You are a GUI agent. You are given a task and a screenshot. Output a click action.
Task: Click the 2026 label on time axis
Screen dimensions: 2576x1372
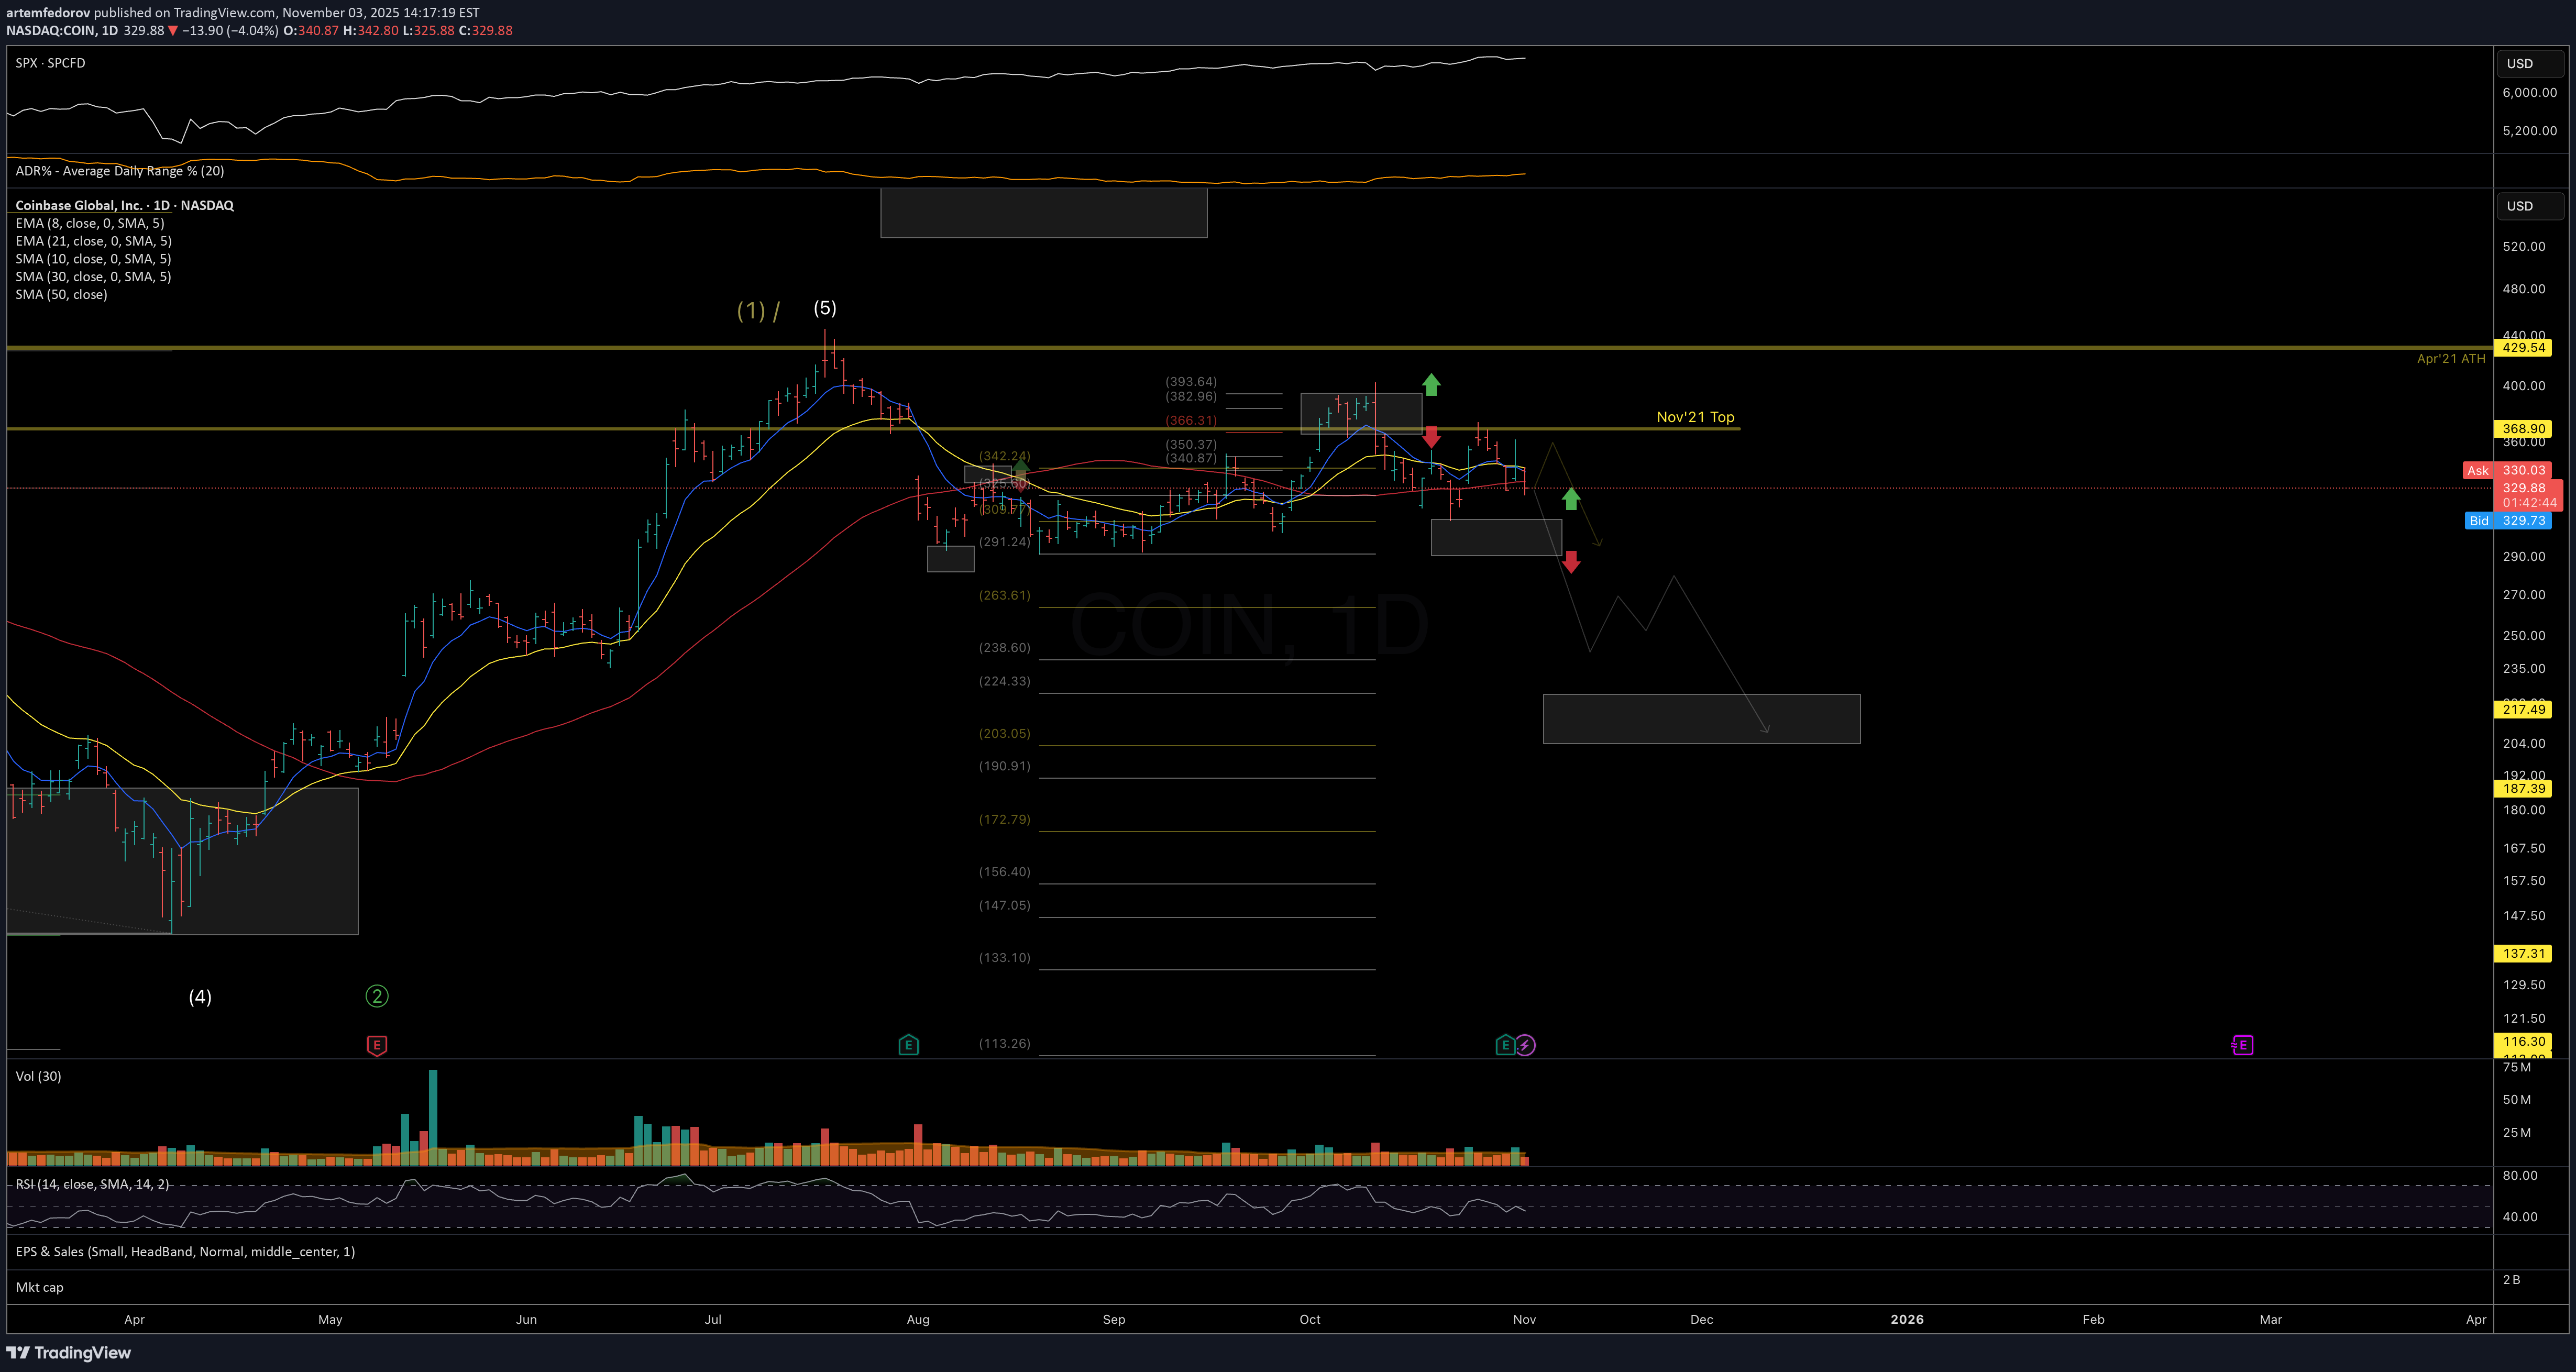click(1906, 1319)
